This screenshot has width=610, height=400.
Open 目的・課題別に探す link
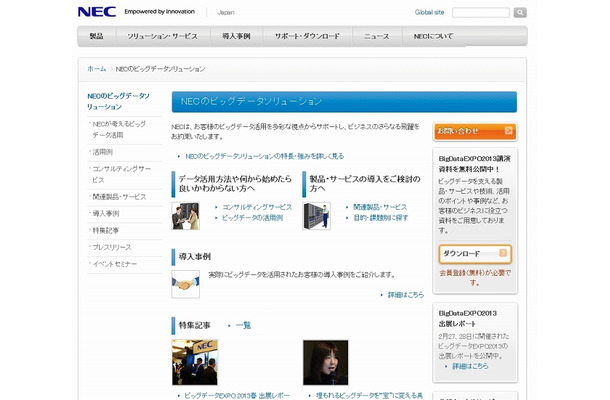point(380,218)
